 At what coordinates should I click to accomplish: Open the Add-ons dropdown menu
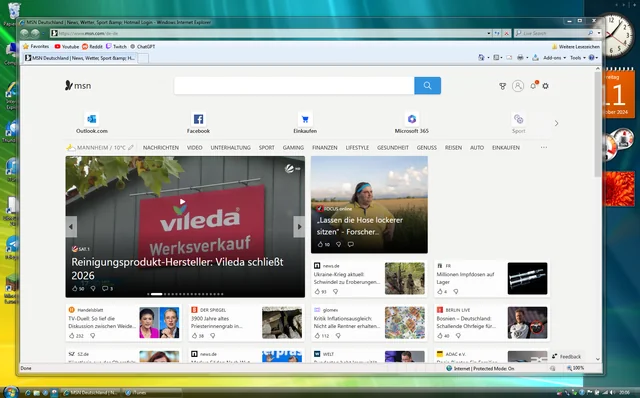[554, 58]
